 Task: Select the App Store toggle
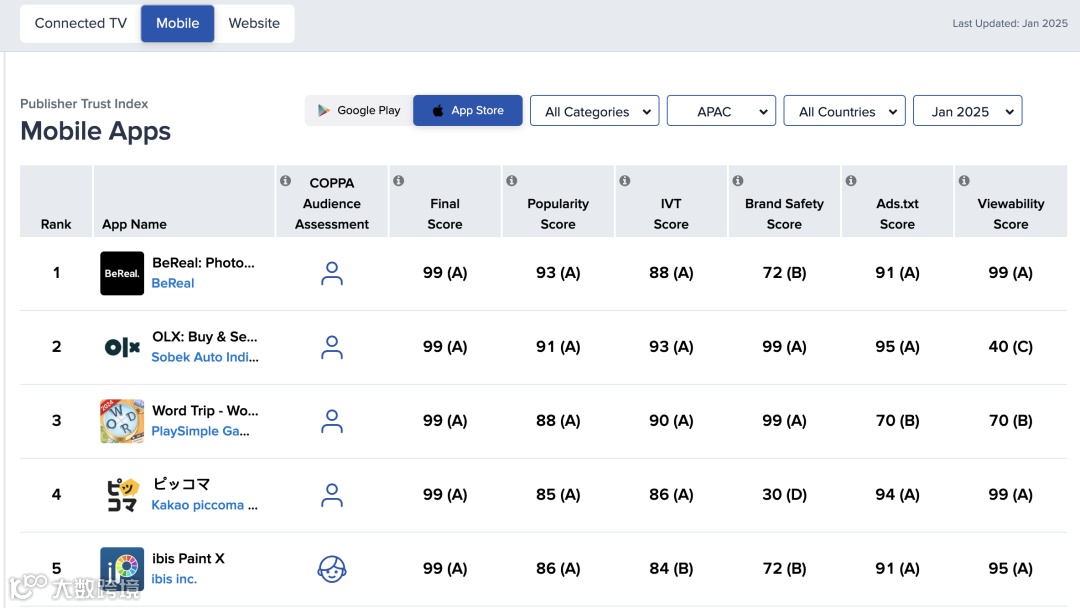coord(468,111)
